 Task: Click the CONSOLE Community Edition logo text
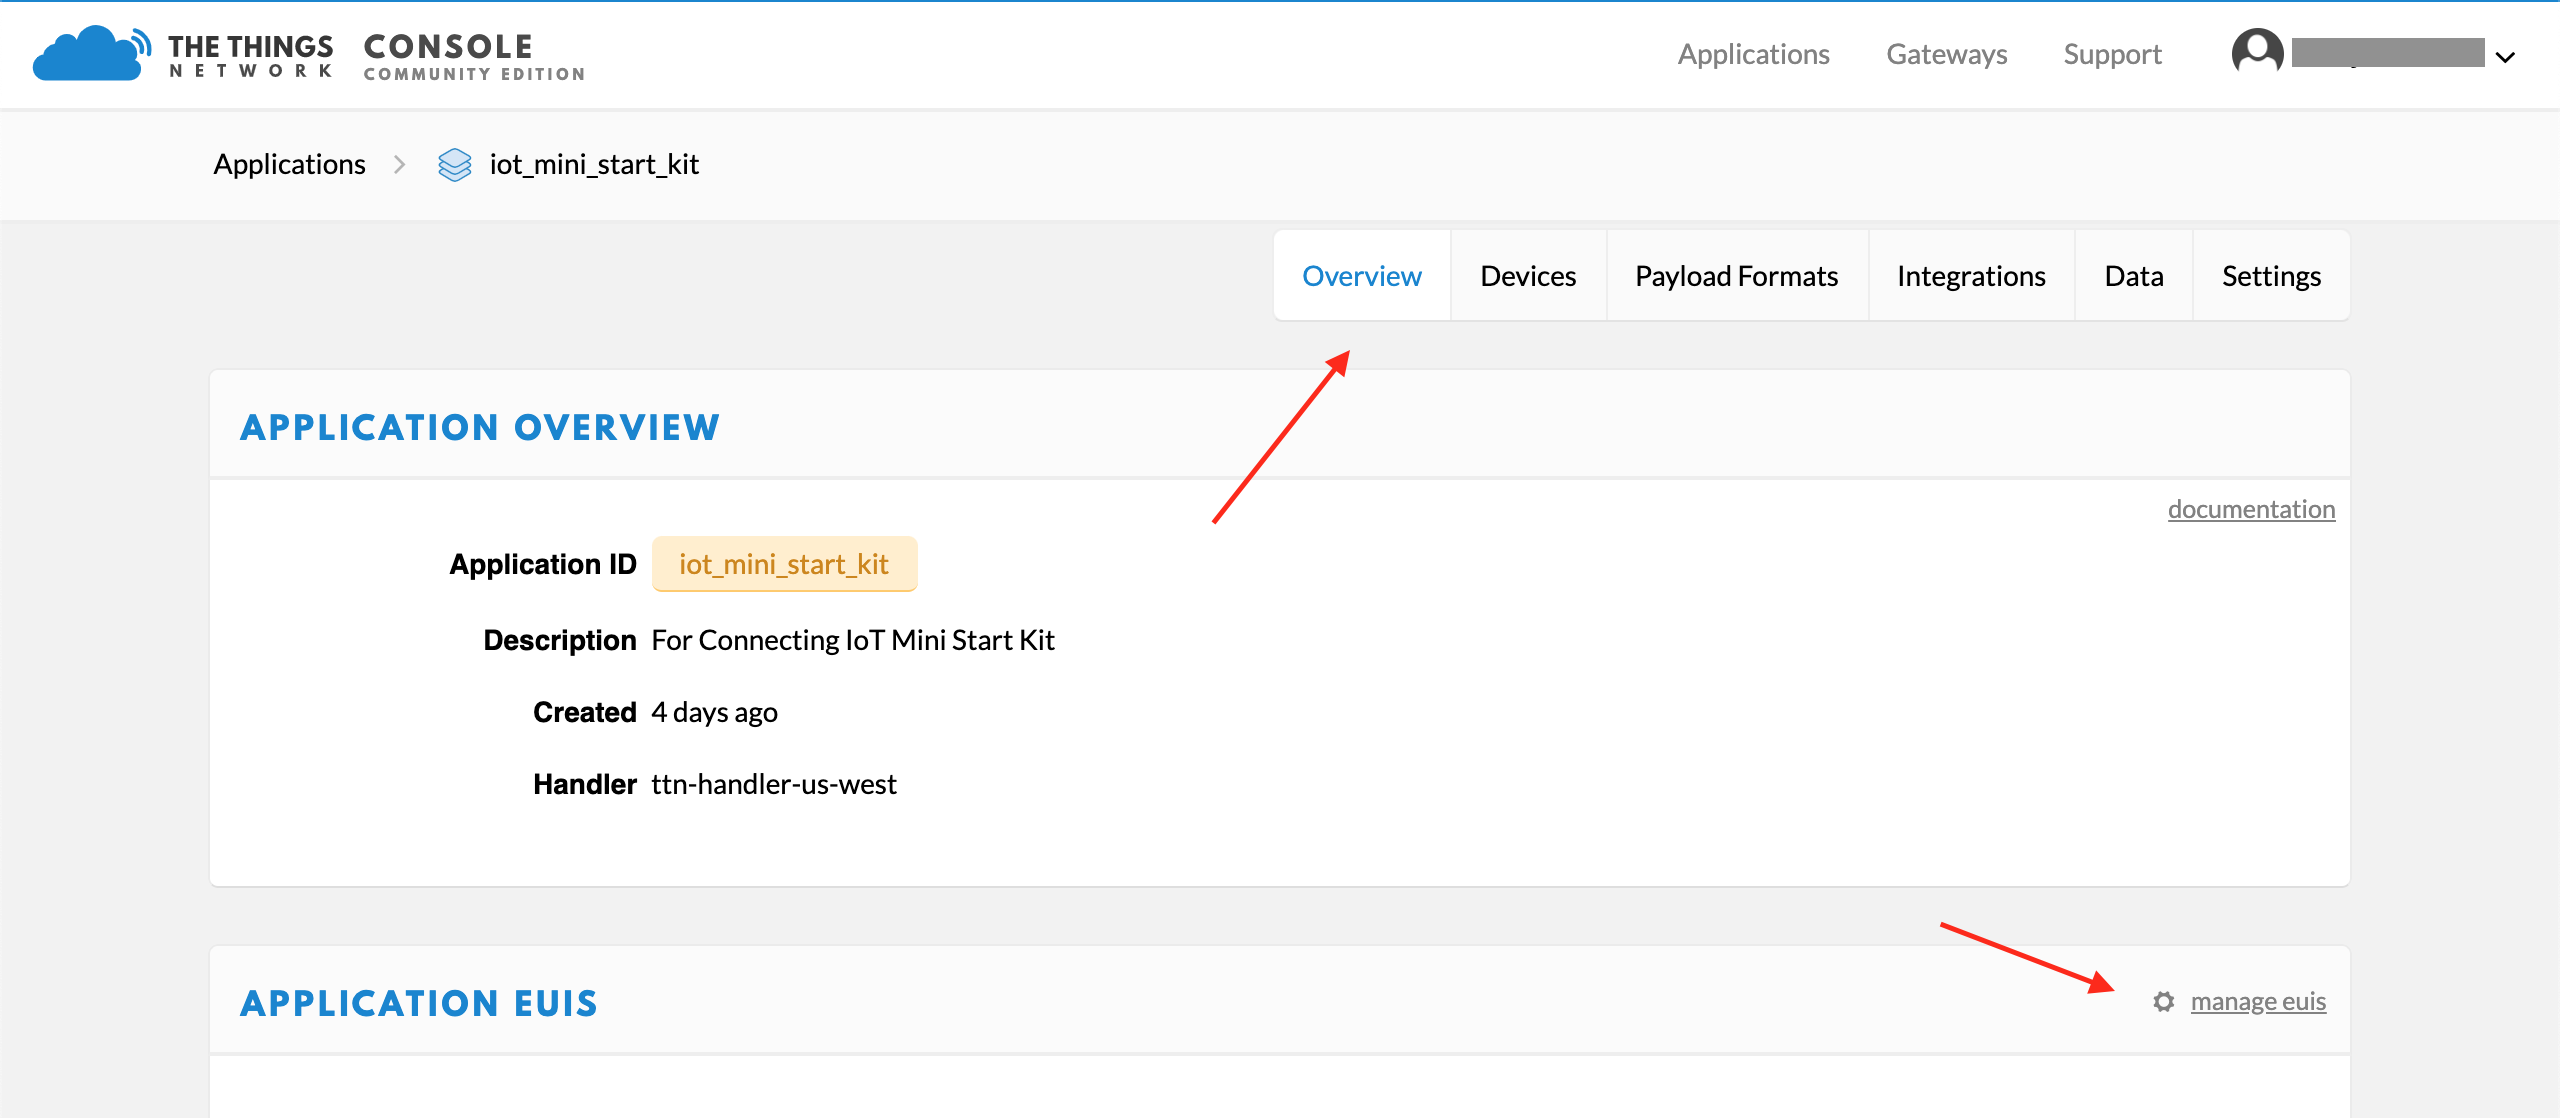click(x=474, y=56)
